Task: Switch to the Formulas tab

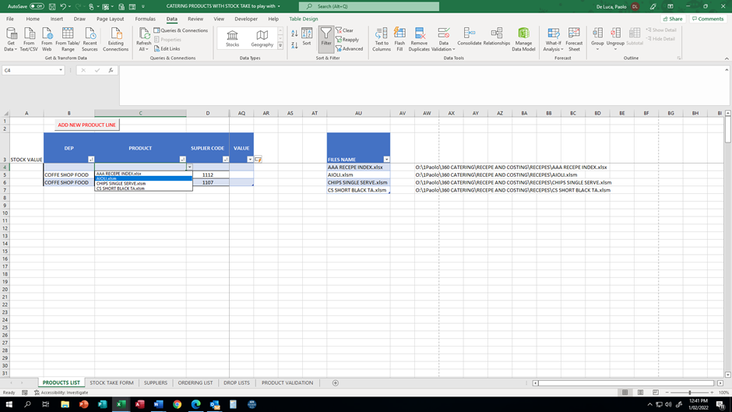Action: click(145, 19)
